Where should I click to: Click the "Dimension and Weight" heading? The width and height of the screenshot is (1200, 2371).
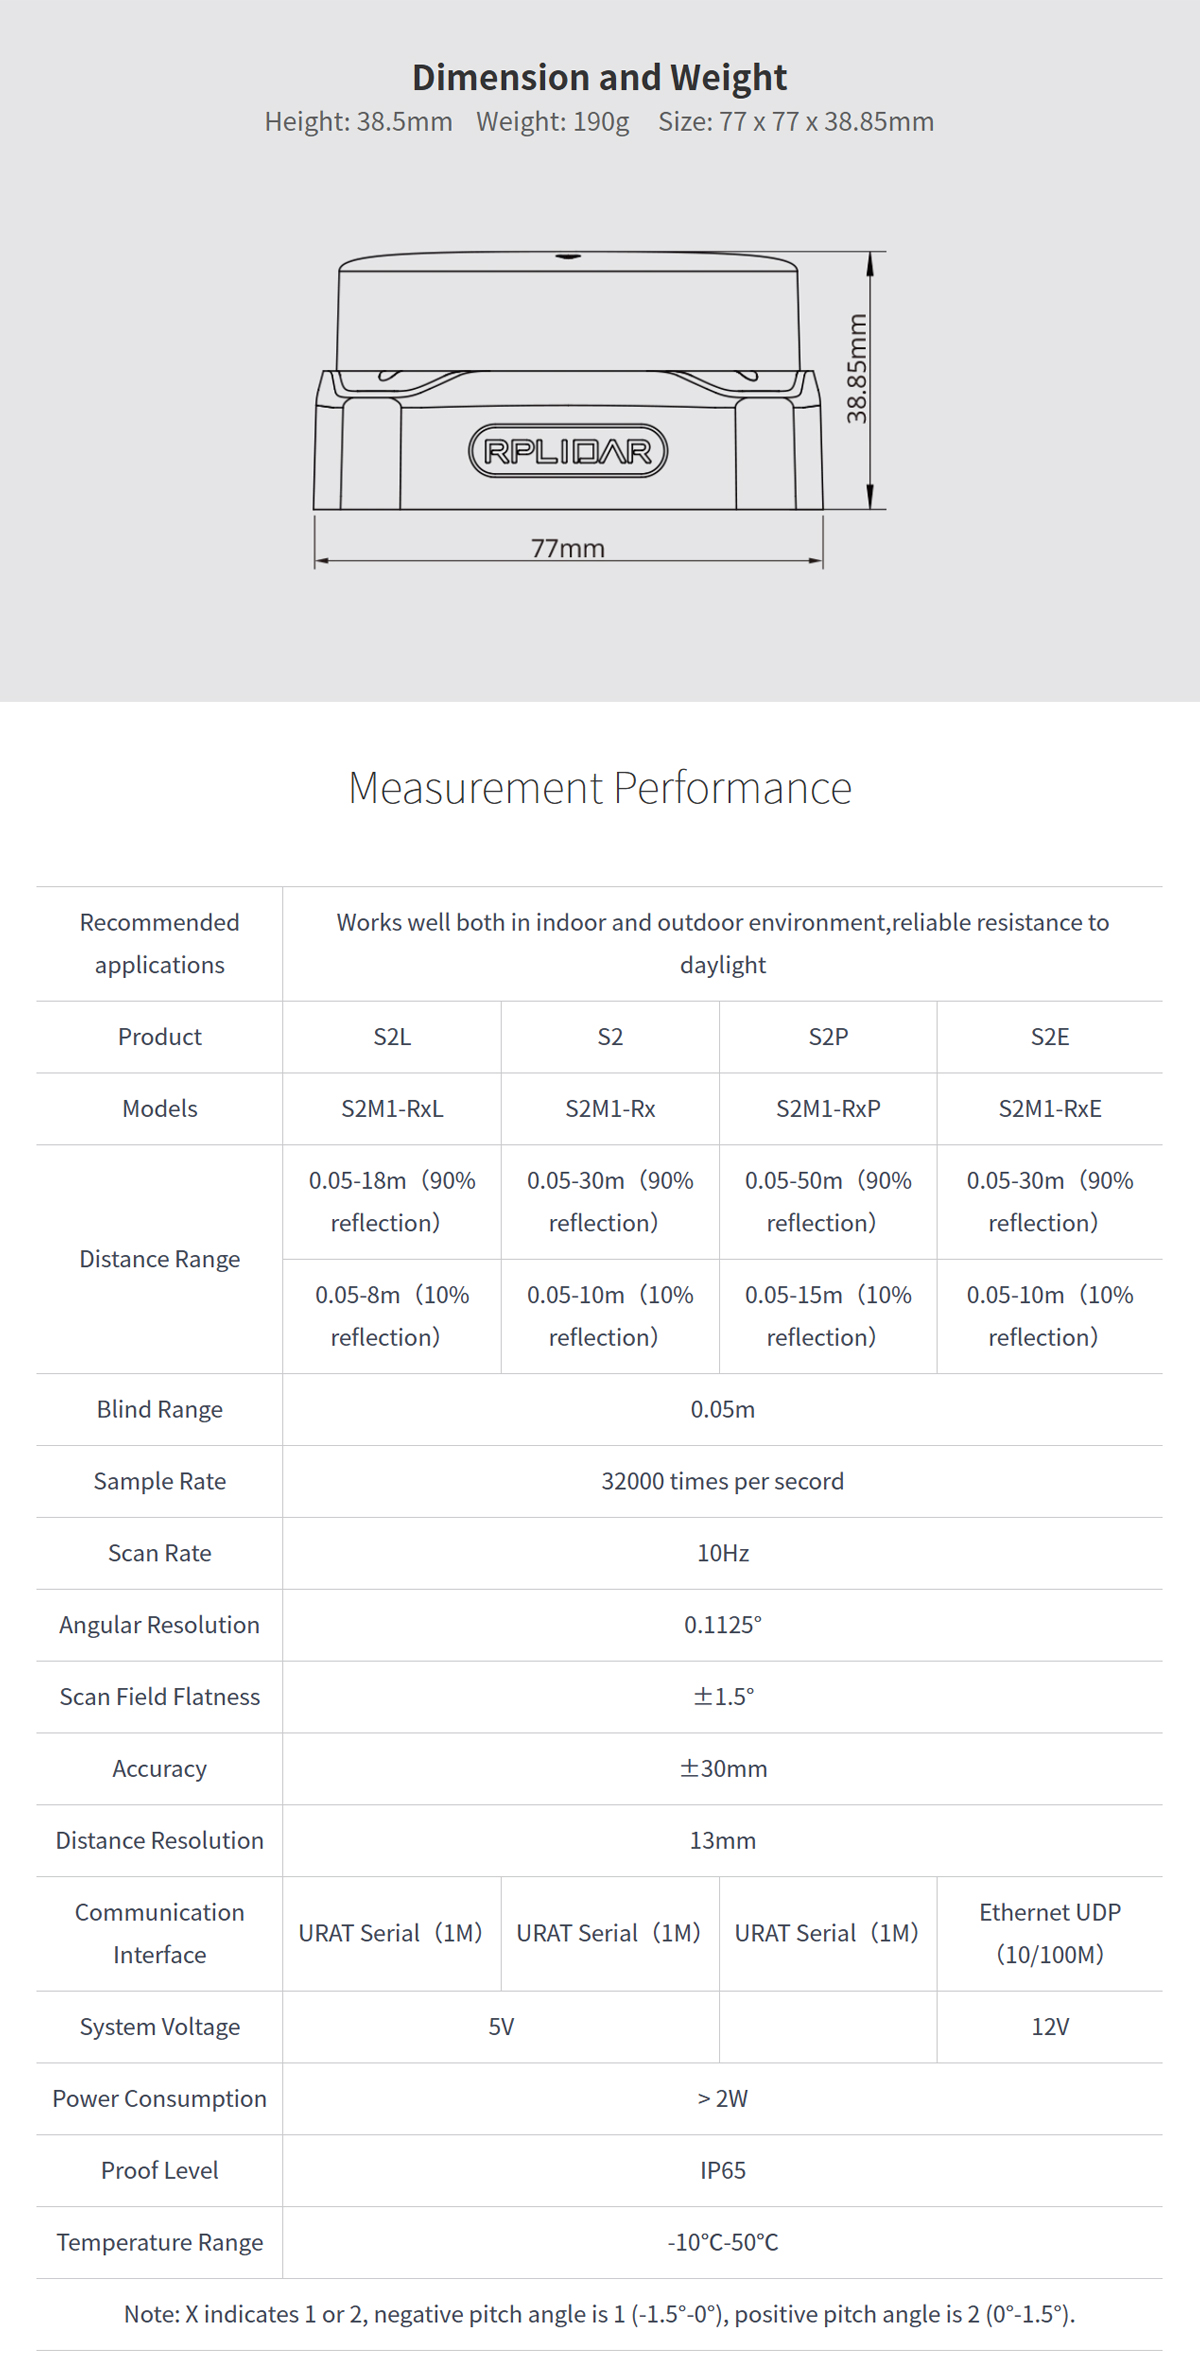tap(599, 77)
